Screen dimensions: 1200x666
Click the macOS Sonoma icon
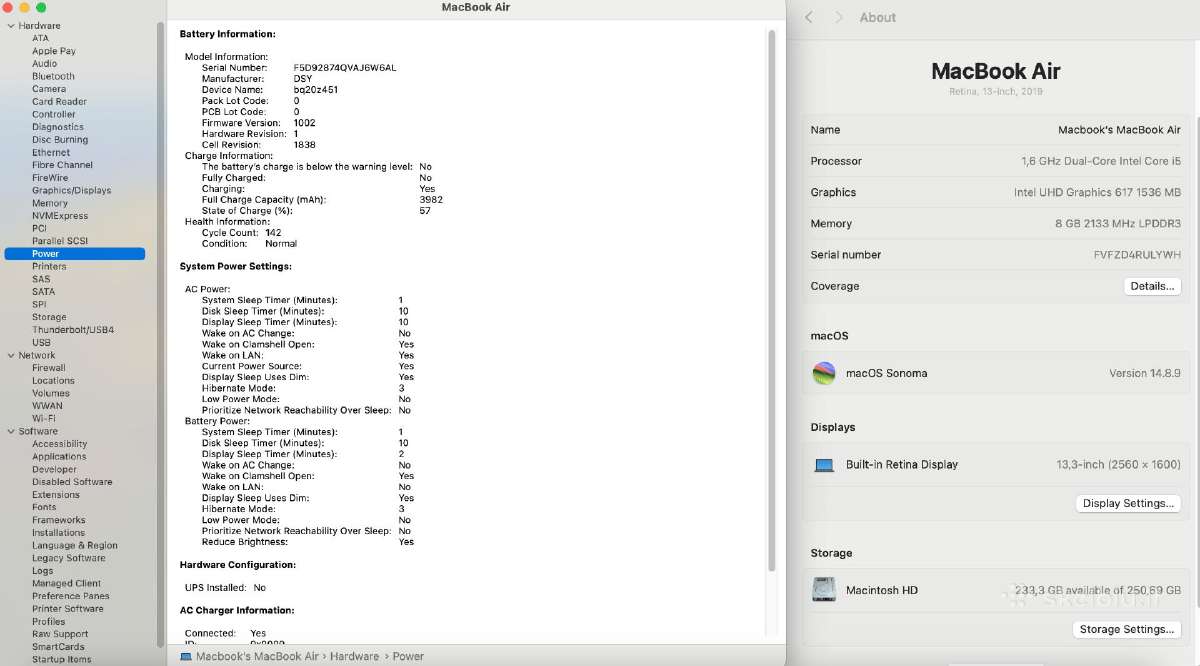tap(824, 373)
